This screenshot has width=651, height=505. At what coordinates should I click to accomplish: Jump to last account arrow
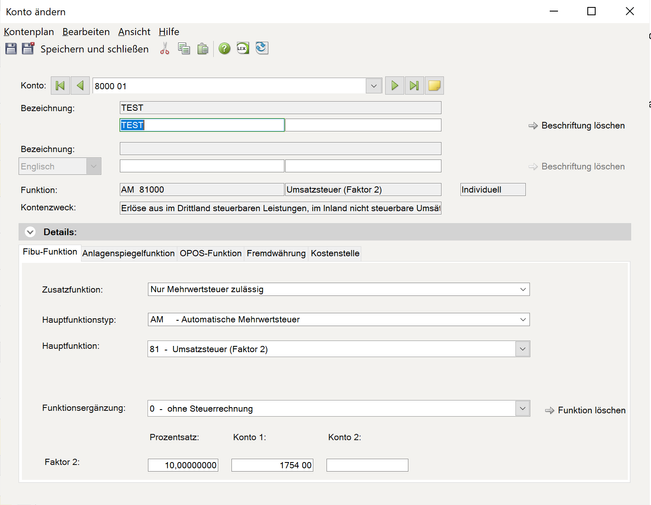click(x=414, y=86)
